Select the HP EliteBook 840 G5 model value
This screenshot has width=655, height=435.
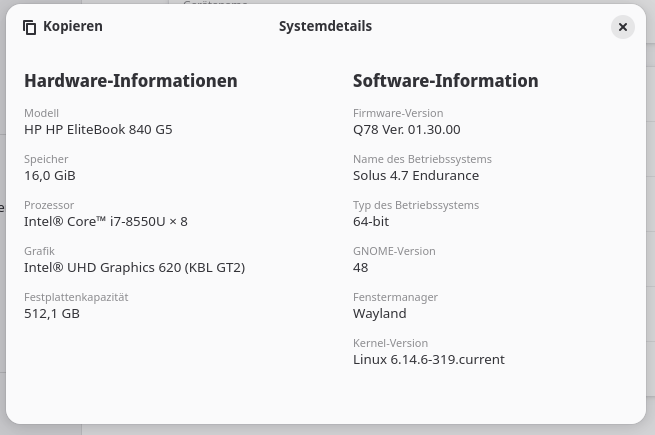pyautogui.click(x=98, y=129)
